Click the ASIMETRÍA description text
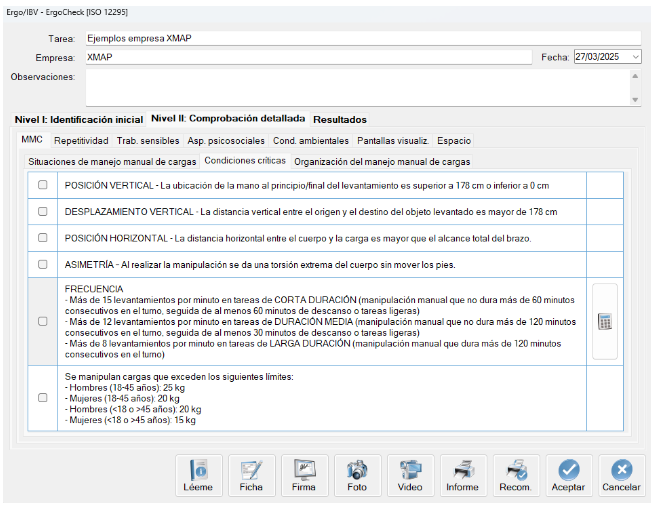This screenshot has width=655, height=506. [260, 265]
